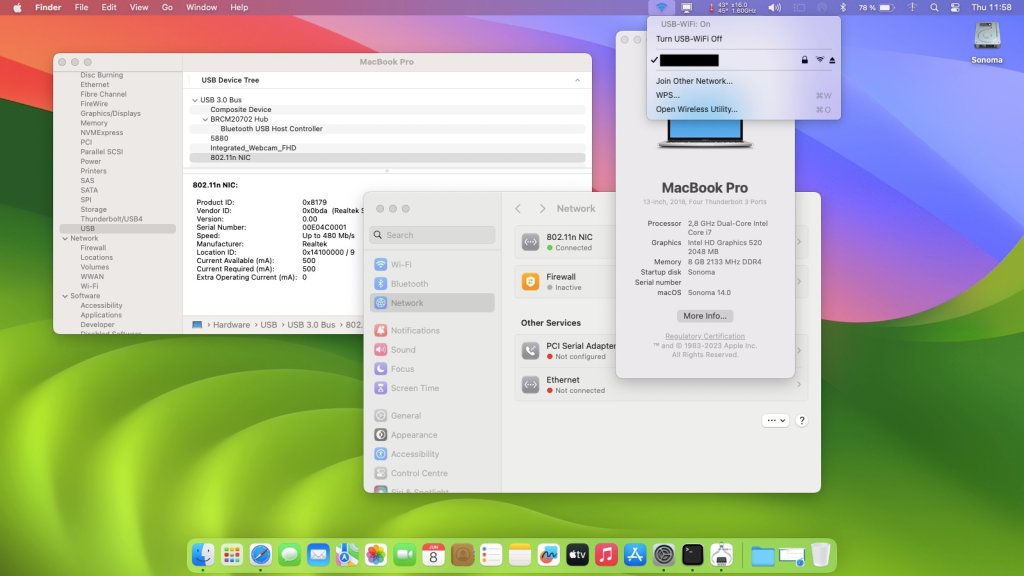Collapse the BRCM20702 Hub node

[x=205, y=119]
